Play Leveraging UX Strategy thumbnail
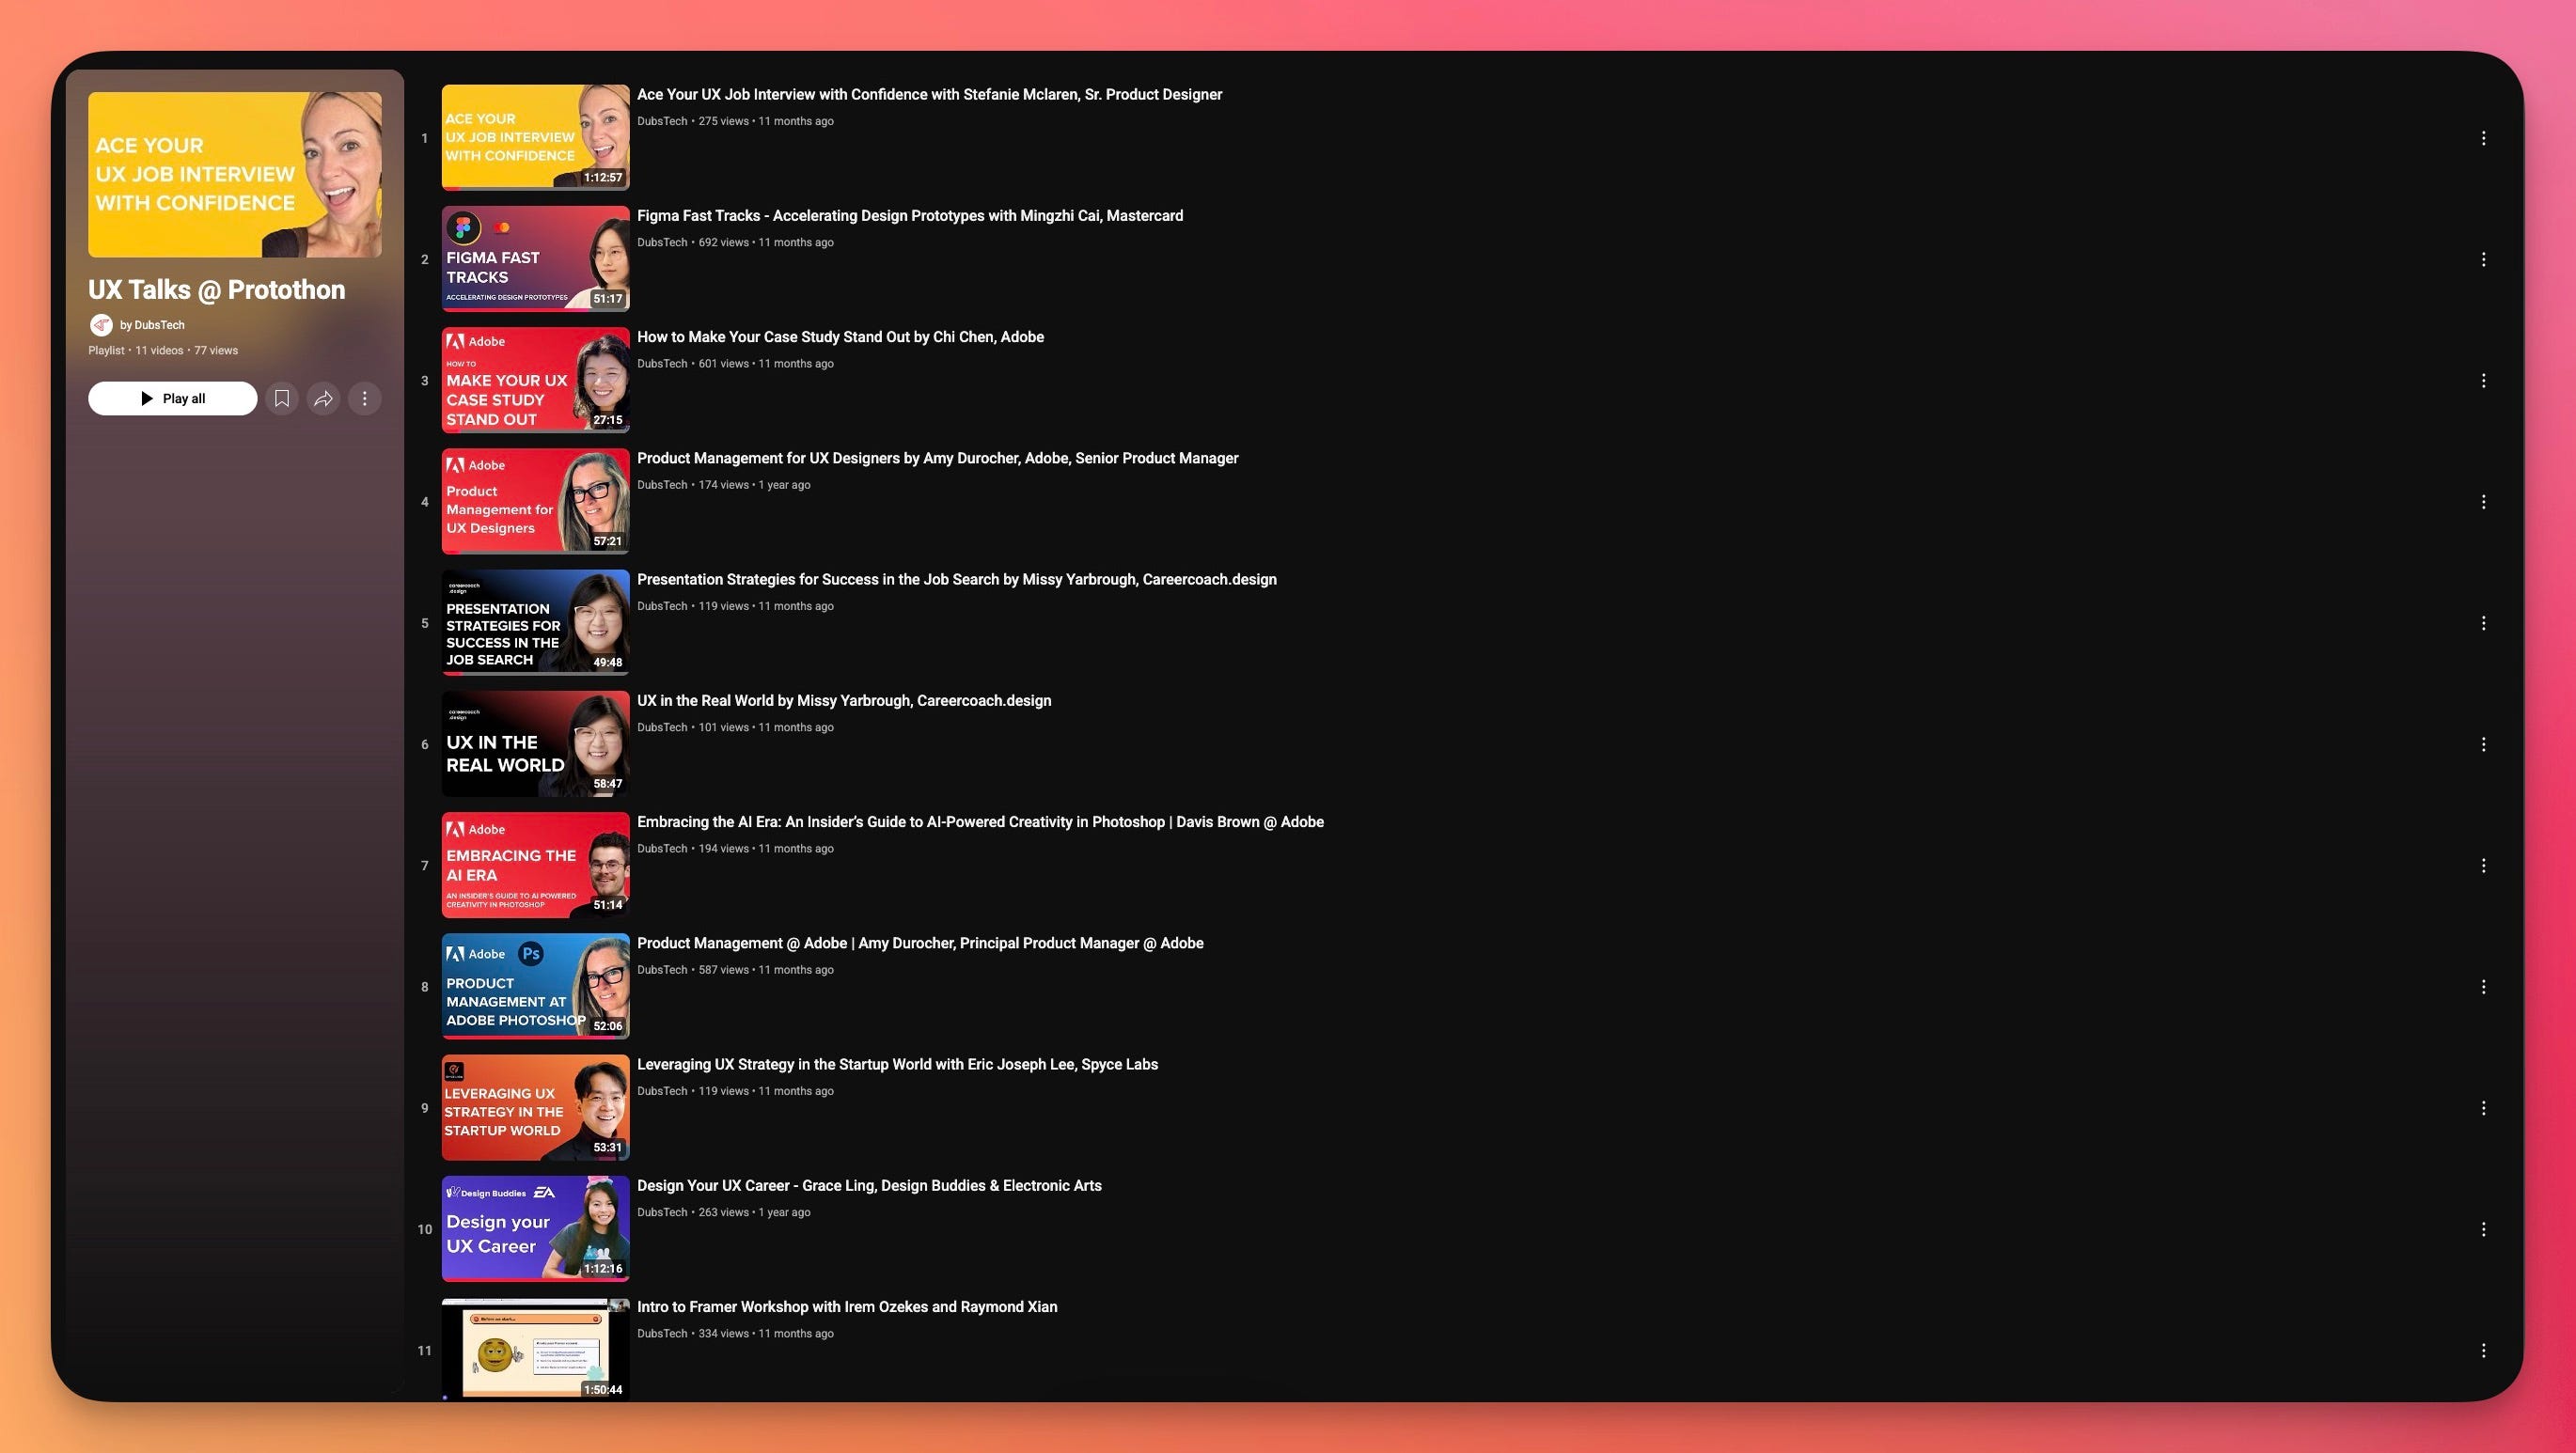 coord(536,1107)
